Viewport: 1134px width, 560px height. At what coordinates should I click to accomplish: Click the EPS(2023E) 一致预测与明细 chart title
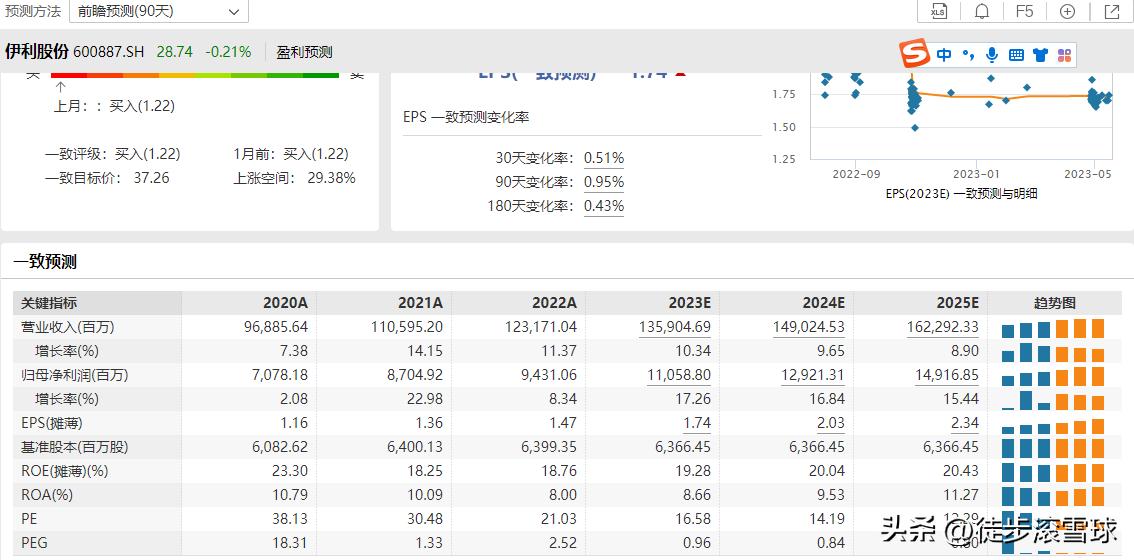pos(961,194)
